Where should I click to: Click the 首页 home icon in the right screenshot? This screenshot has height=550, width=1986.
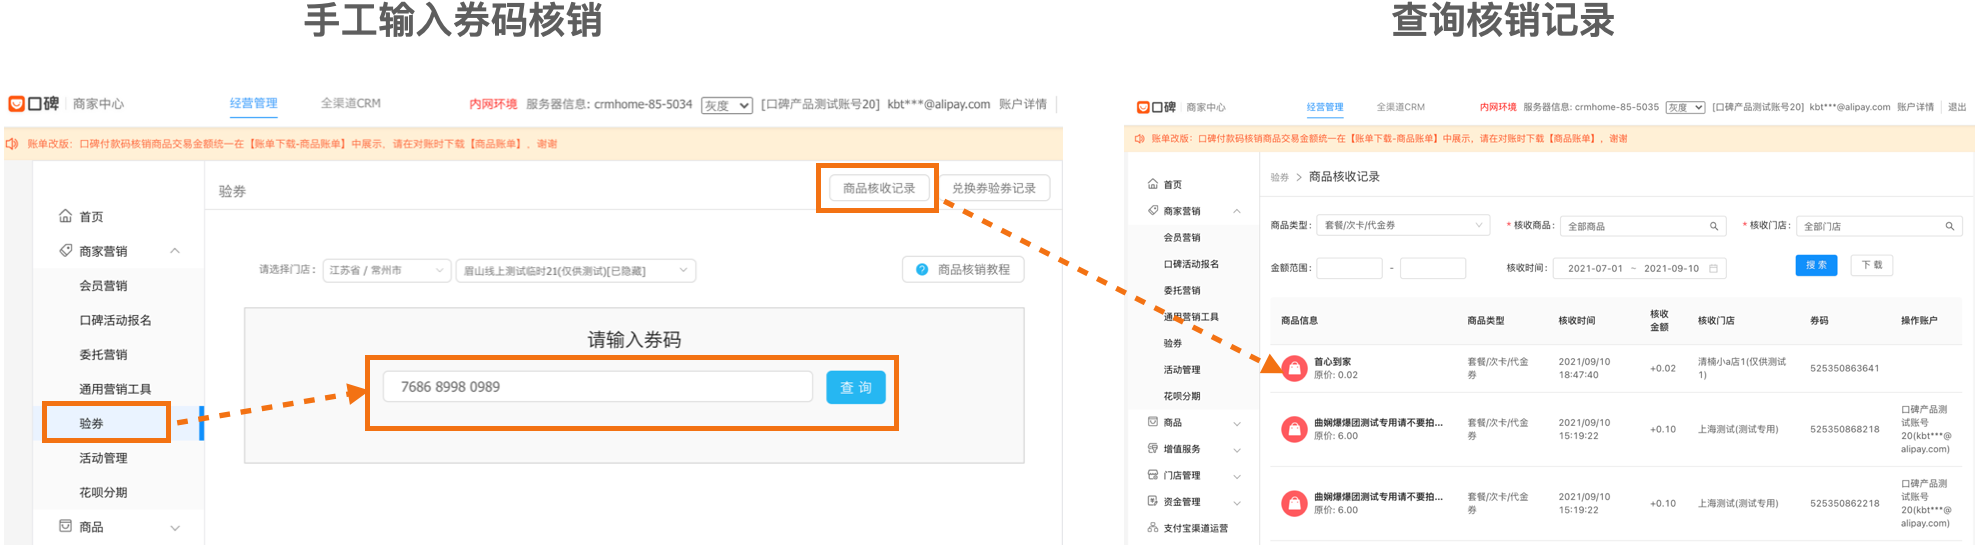click(x=1153, y=184)
